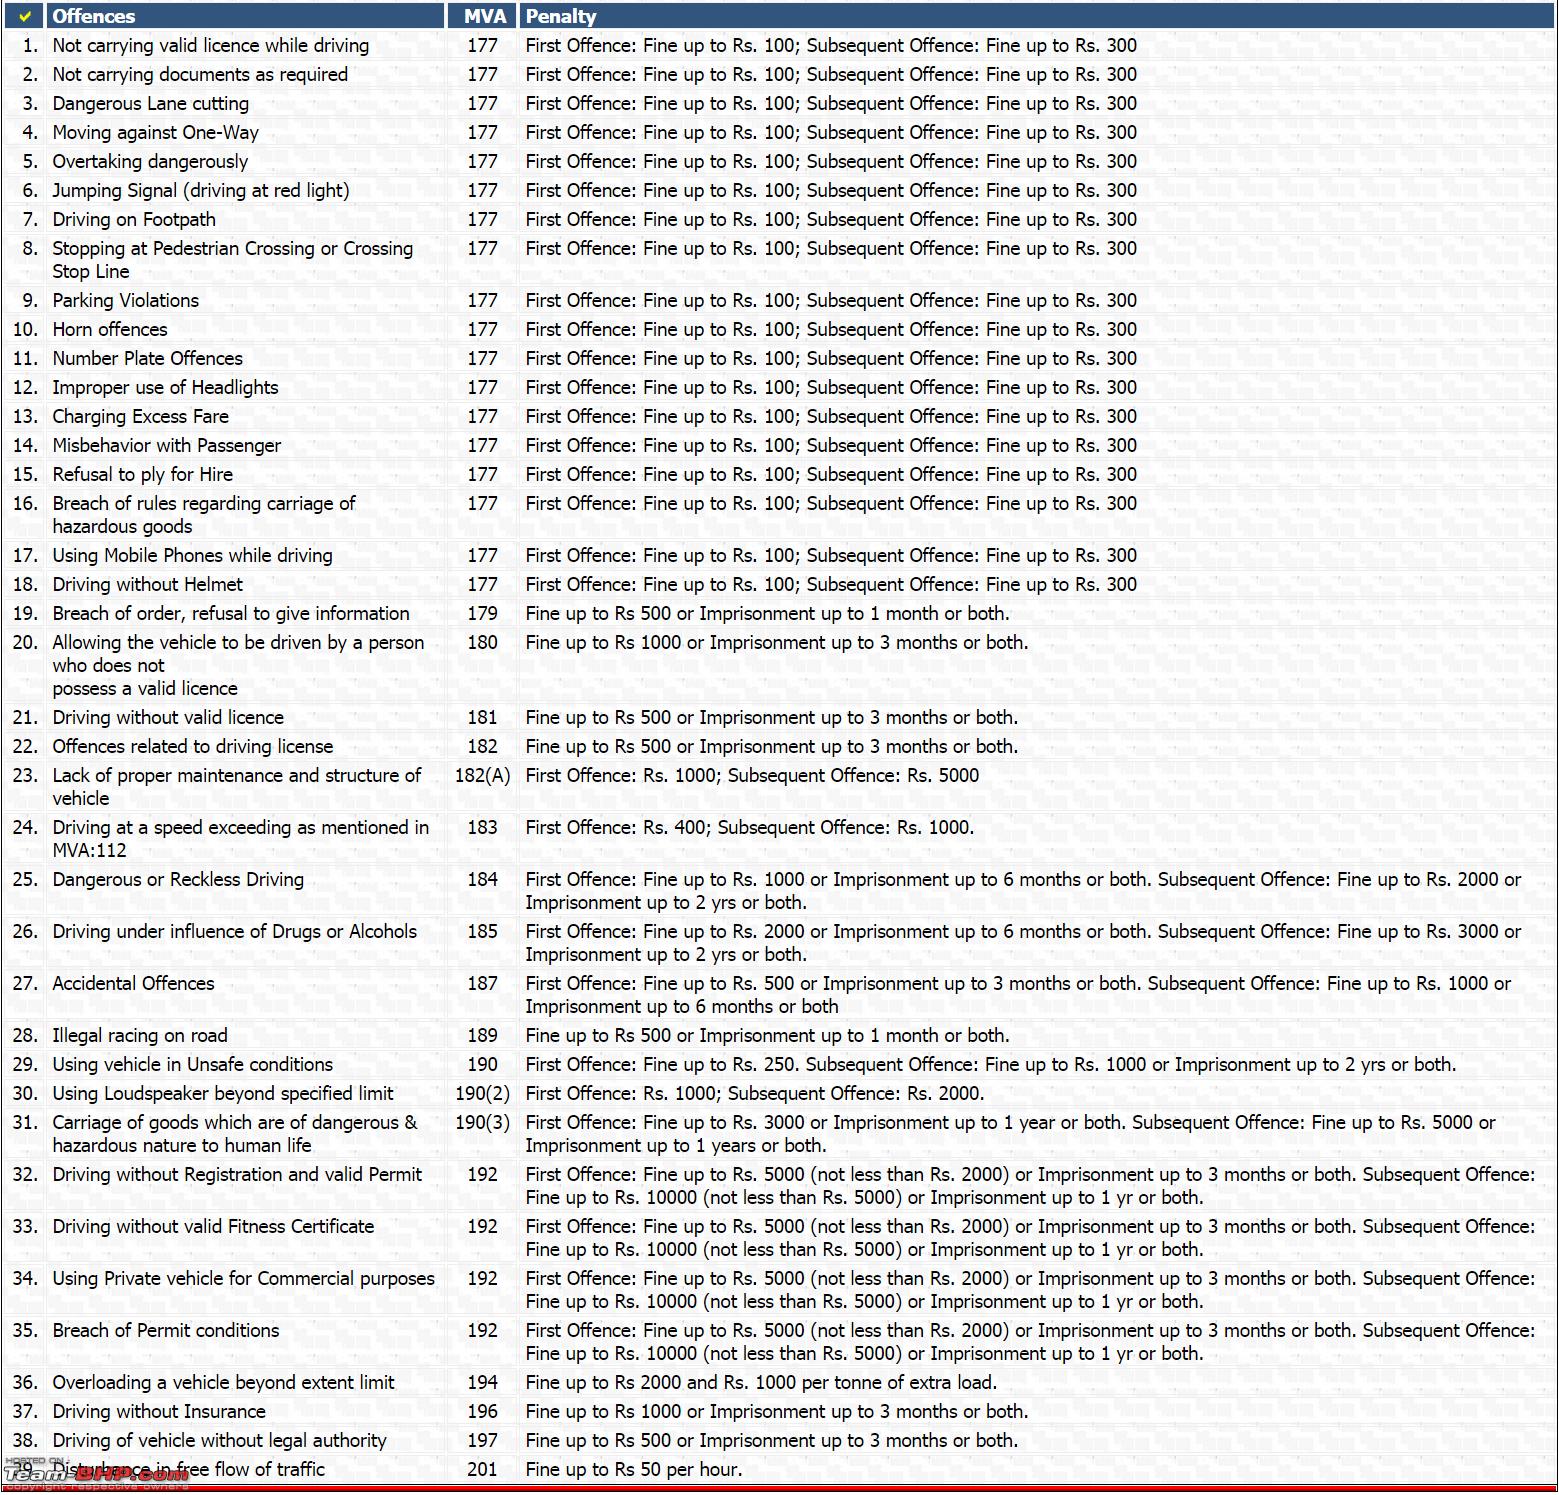Select 'Accidental Offences' entry
Image resolution: width=1559 pixels, height=1495 pixels.
point(134,983)
